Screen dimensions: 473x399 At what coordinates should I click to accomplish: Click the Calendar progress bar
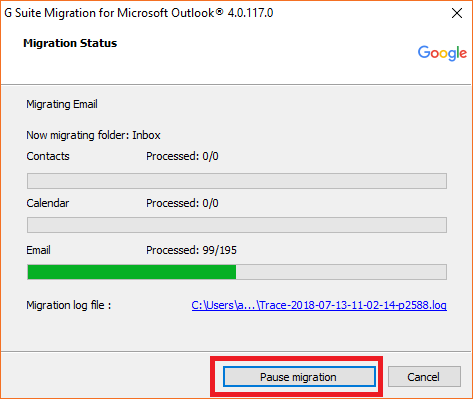coord(237,225)
